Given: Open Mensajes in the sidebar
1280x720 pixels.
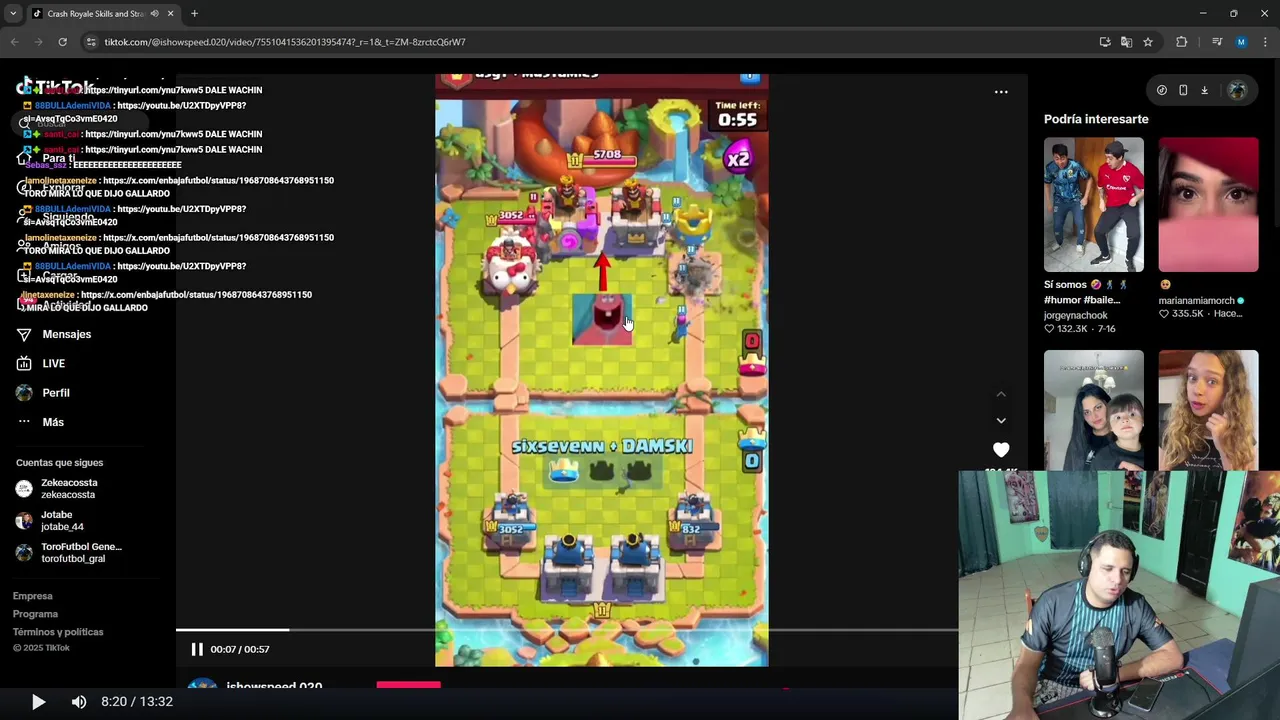Looking at the screenshot, I should (67, 334).
